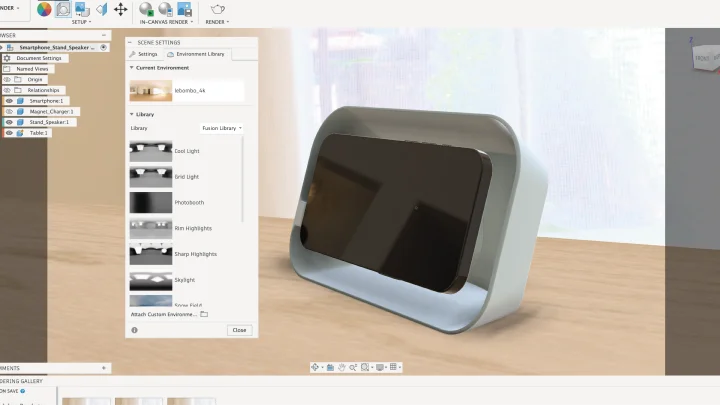
Task: Click the Attach Custom Environment folder icon
Action: pos(204,314)
